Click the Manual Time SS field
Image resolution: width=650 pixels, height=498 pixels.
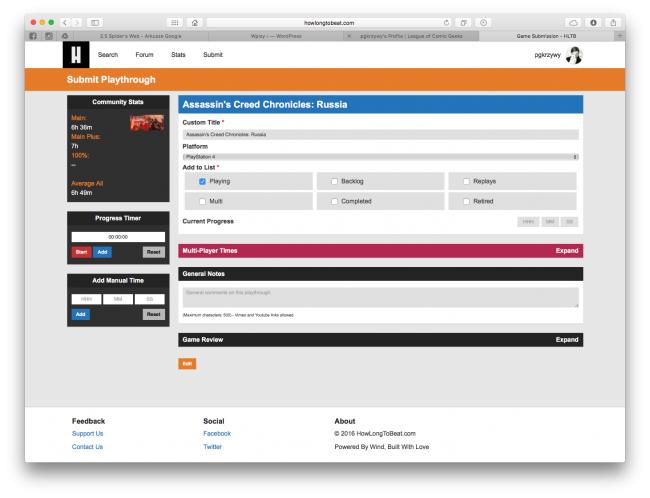[149, 299]
